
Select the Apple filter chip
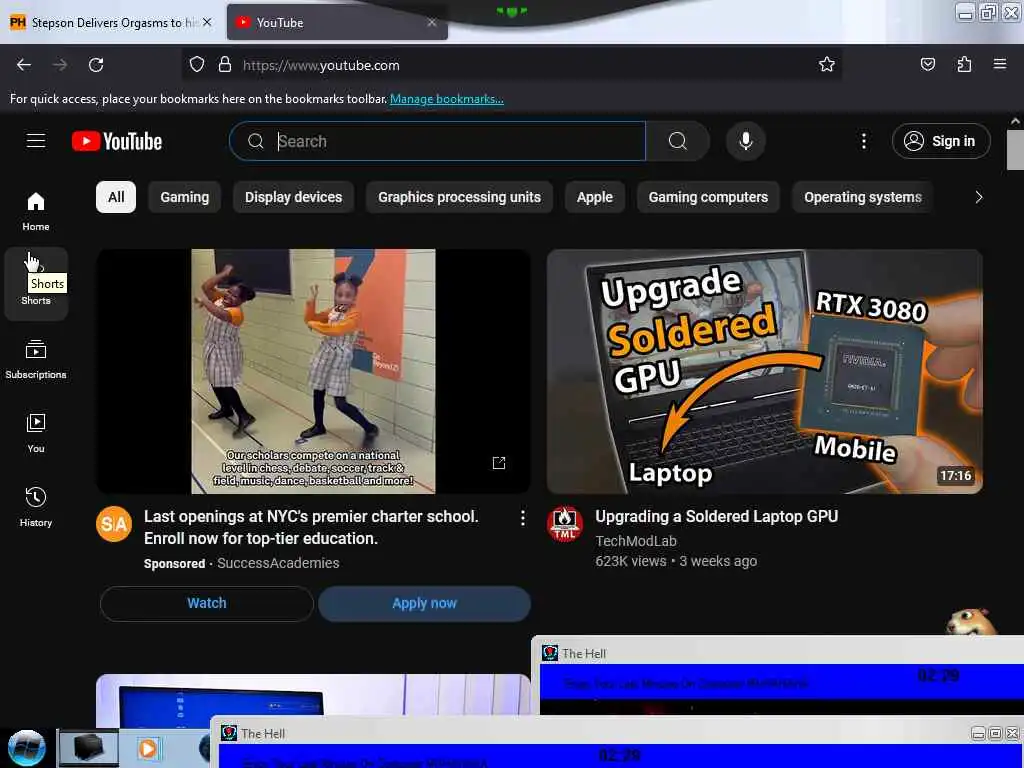point(594,197)
